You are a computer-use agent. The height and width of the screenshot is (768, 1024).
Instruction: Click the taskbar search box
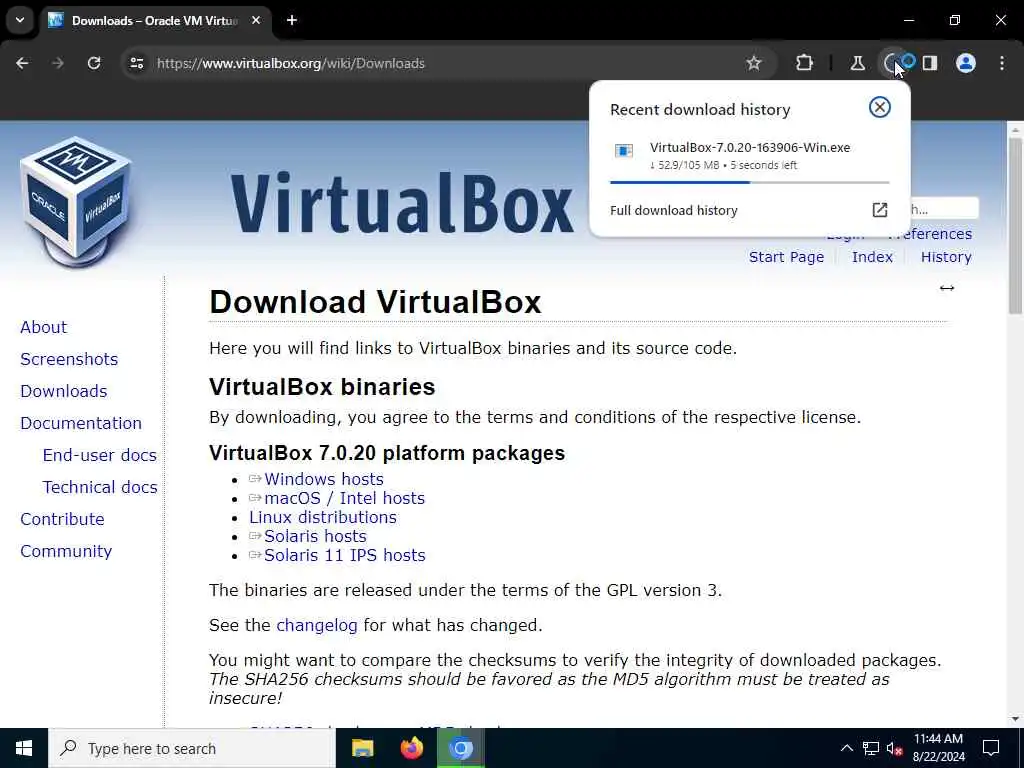click(x=192, y=748)
